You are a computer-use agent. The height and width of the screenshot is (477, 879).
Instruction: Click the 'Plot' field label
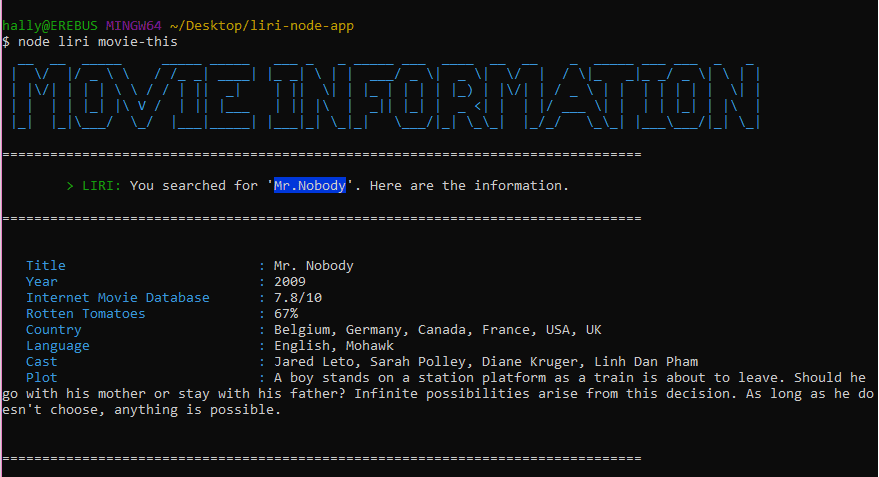point(41,378)
